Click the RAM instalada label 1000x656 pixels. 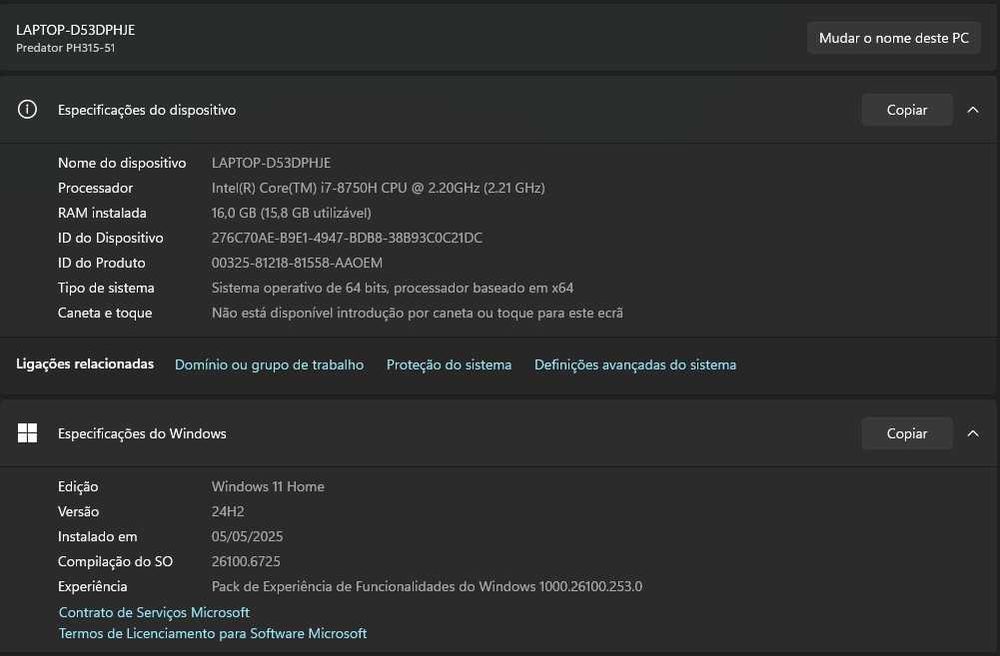(x=102, y=212)
